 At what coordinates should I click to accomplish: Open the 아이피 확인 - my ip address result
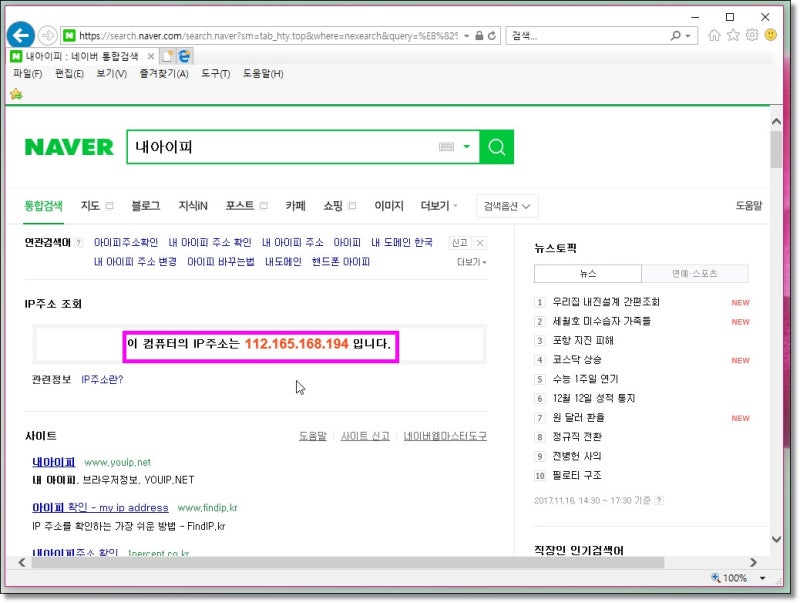pyautogui.click(x=100, y=508)
